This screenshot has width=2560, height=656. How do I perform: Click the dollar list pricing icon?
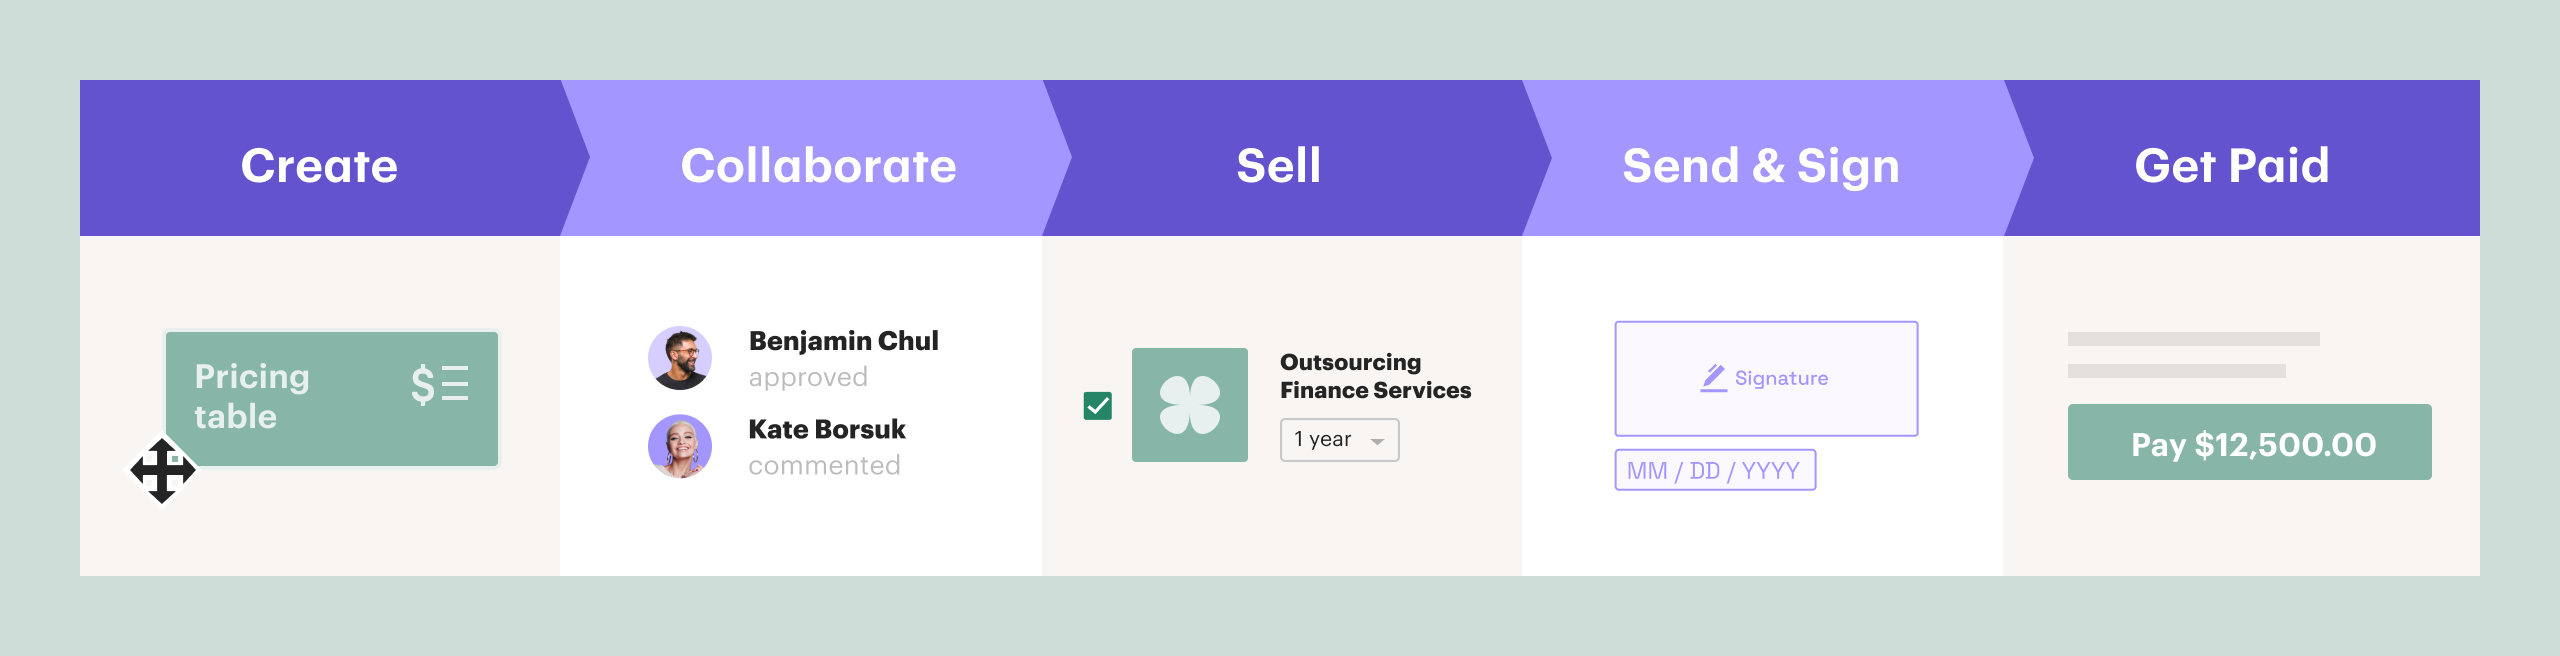440,384
